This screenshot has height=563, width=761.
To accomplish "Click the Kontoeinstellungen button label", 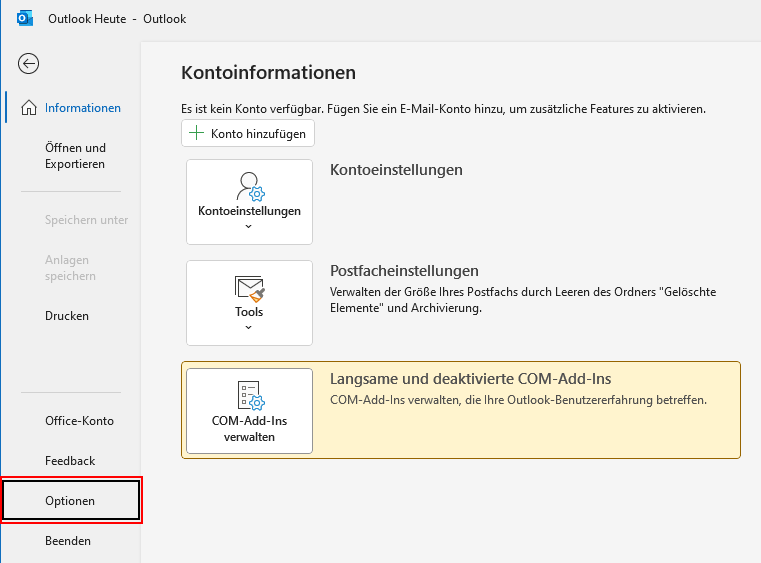I will pyautogui.click(x=249, y=211).
